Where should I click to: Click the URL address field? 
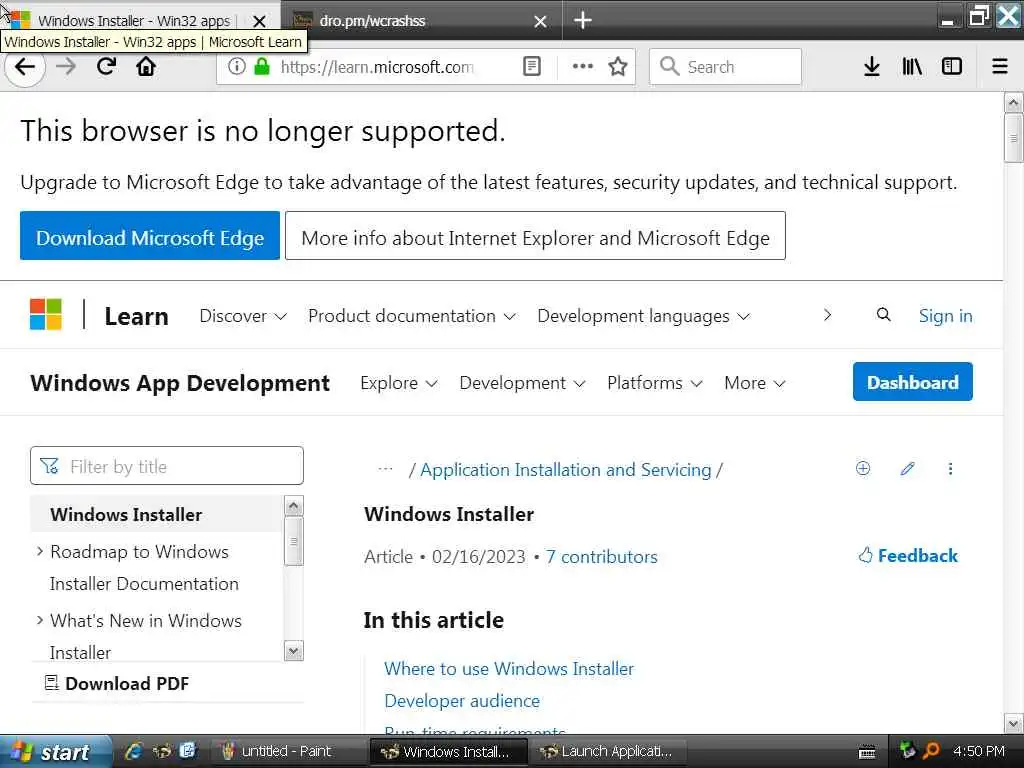[x=377, y=66]
